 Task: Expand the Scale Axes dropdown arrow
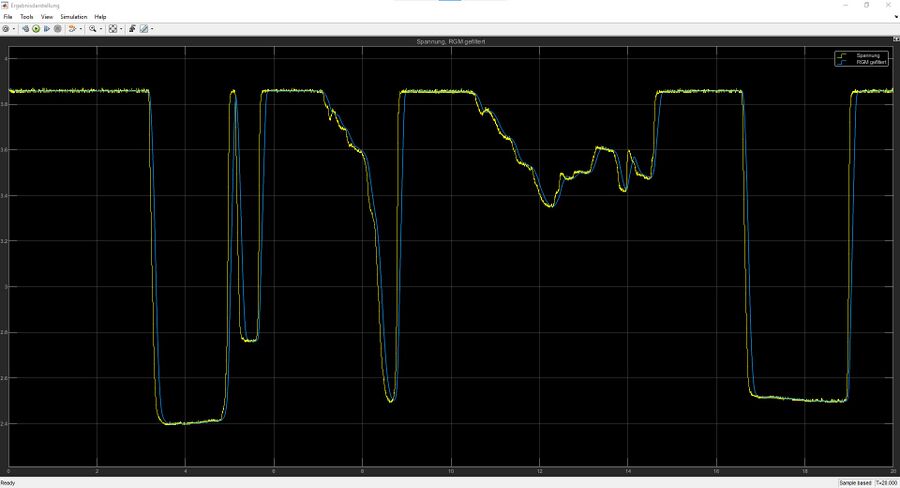pos(120,29)
